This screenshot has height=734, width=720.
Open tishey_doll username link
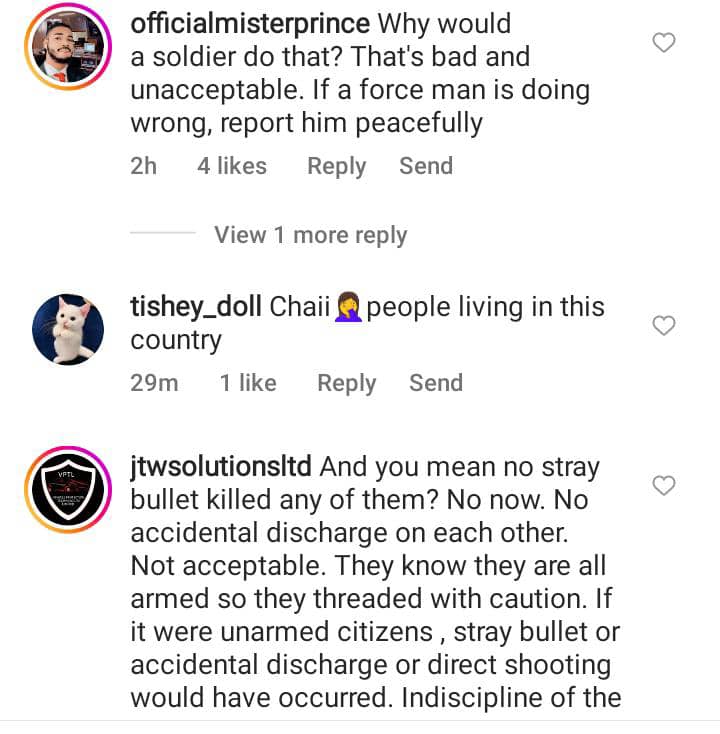click(x=197, y=306)
